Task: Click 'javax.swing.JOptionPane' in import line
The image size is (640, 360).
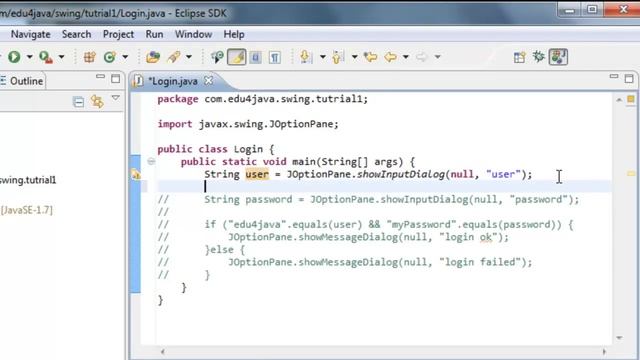Action: (267, 124)
